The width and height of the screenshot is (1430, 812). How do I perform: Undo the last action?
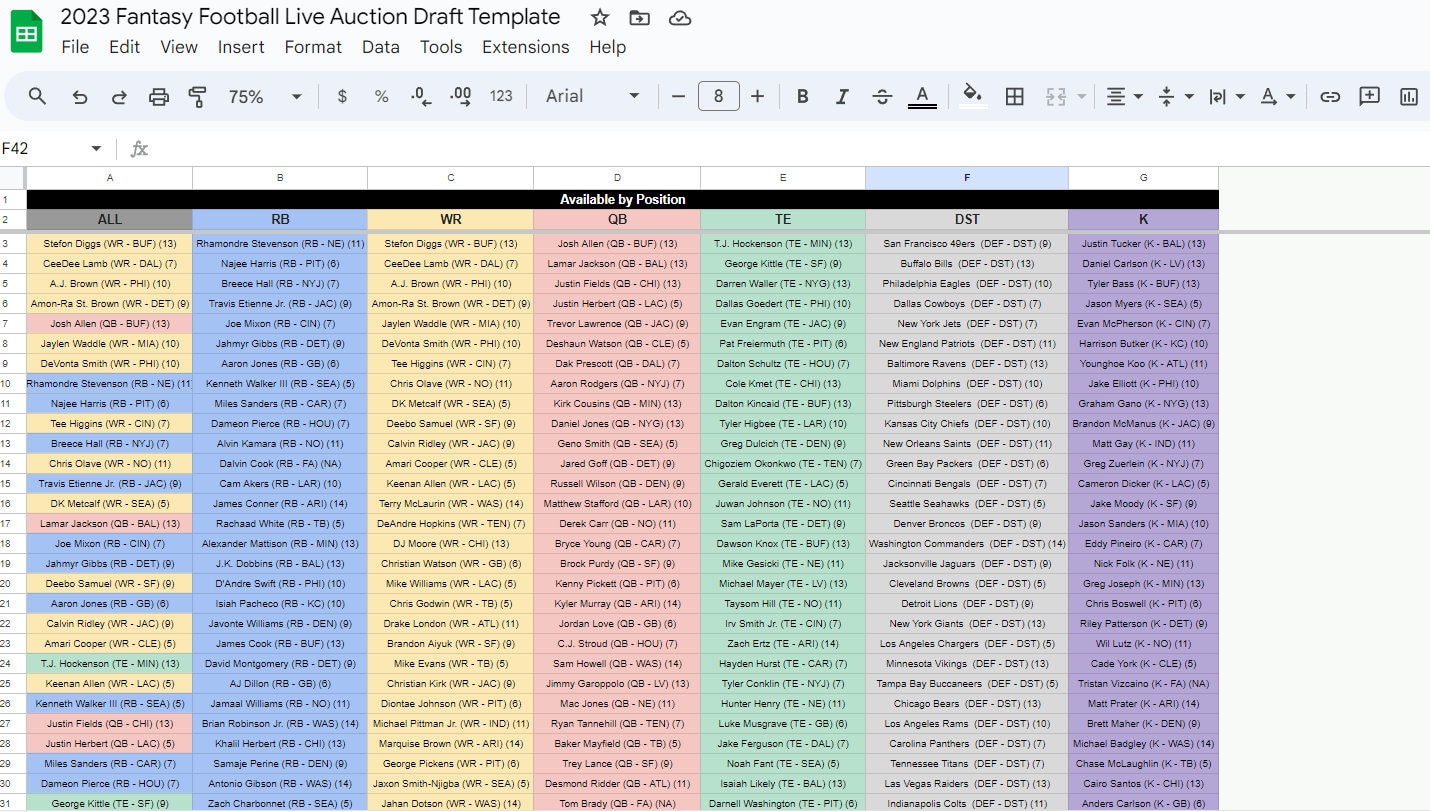click(80, 96)
